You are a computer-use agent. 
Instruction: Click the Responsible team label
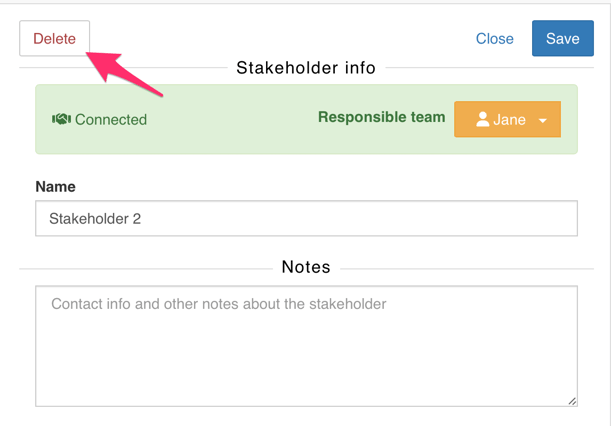tap(381, 117)
